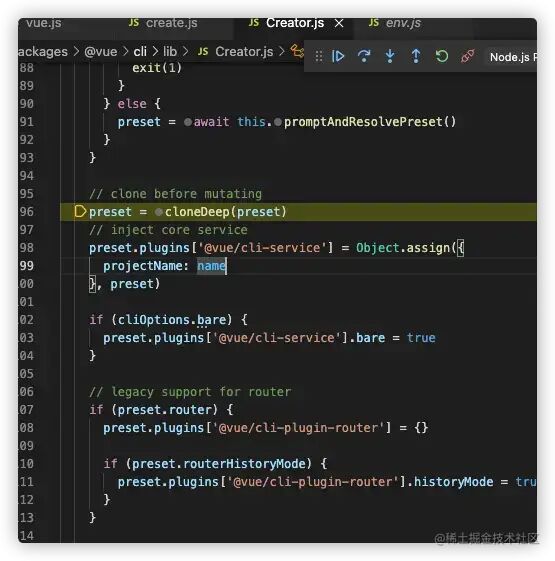Click the breadcrumb symbol class icon
This screenshot has height=561, width=555.
point(297,52)
